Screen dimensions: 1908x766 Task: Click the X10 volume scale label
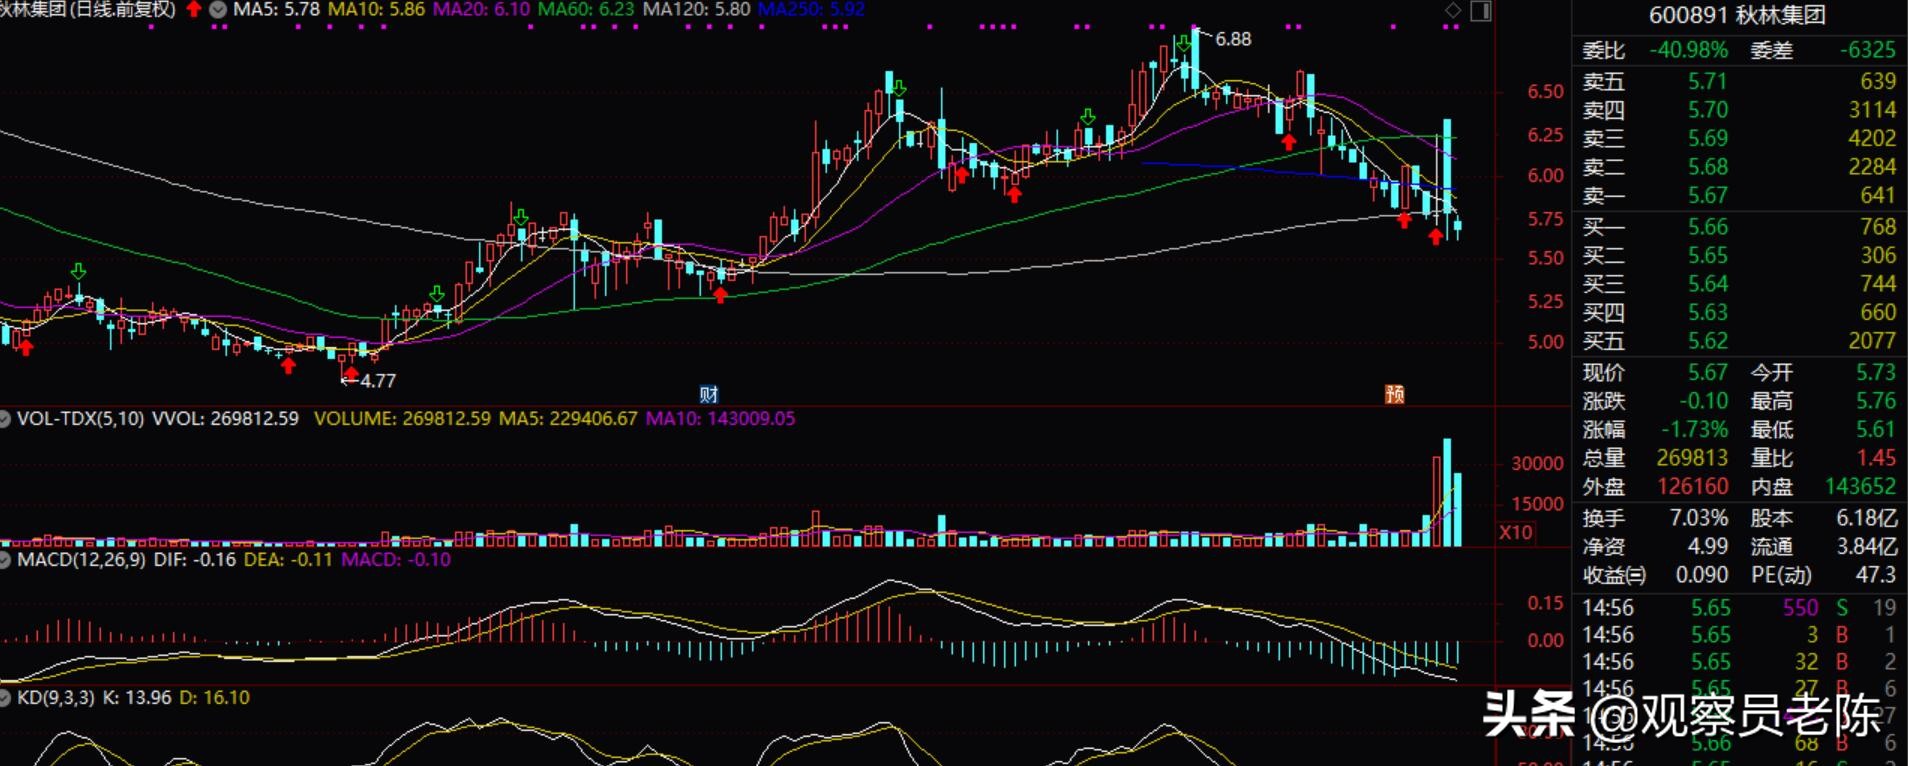point(1516,533)
